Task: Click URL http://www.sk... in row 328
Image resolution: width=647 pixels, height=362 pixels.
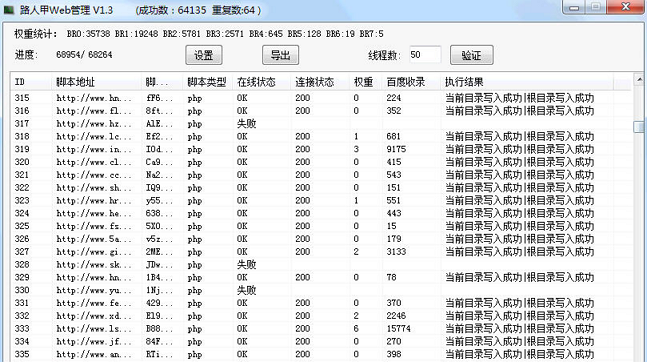Action: [94, 264]
